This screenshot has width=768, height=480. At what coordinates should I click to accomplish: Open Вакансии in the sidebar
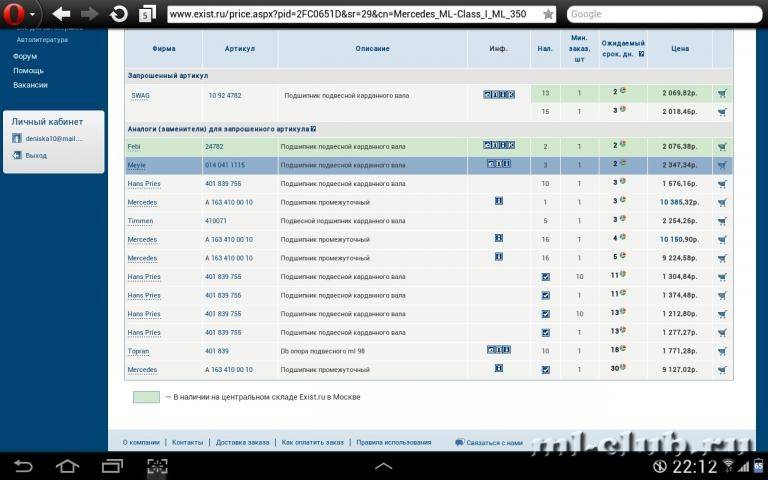click(x=30, y=85)
